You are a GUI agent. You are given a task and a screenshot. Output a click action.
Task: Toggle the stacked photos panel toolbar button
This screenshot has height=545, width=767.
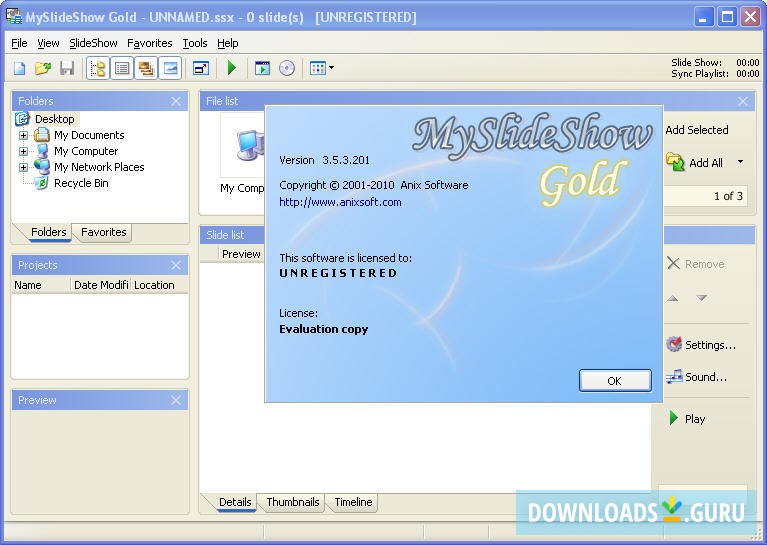point(146,68)
